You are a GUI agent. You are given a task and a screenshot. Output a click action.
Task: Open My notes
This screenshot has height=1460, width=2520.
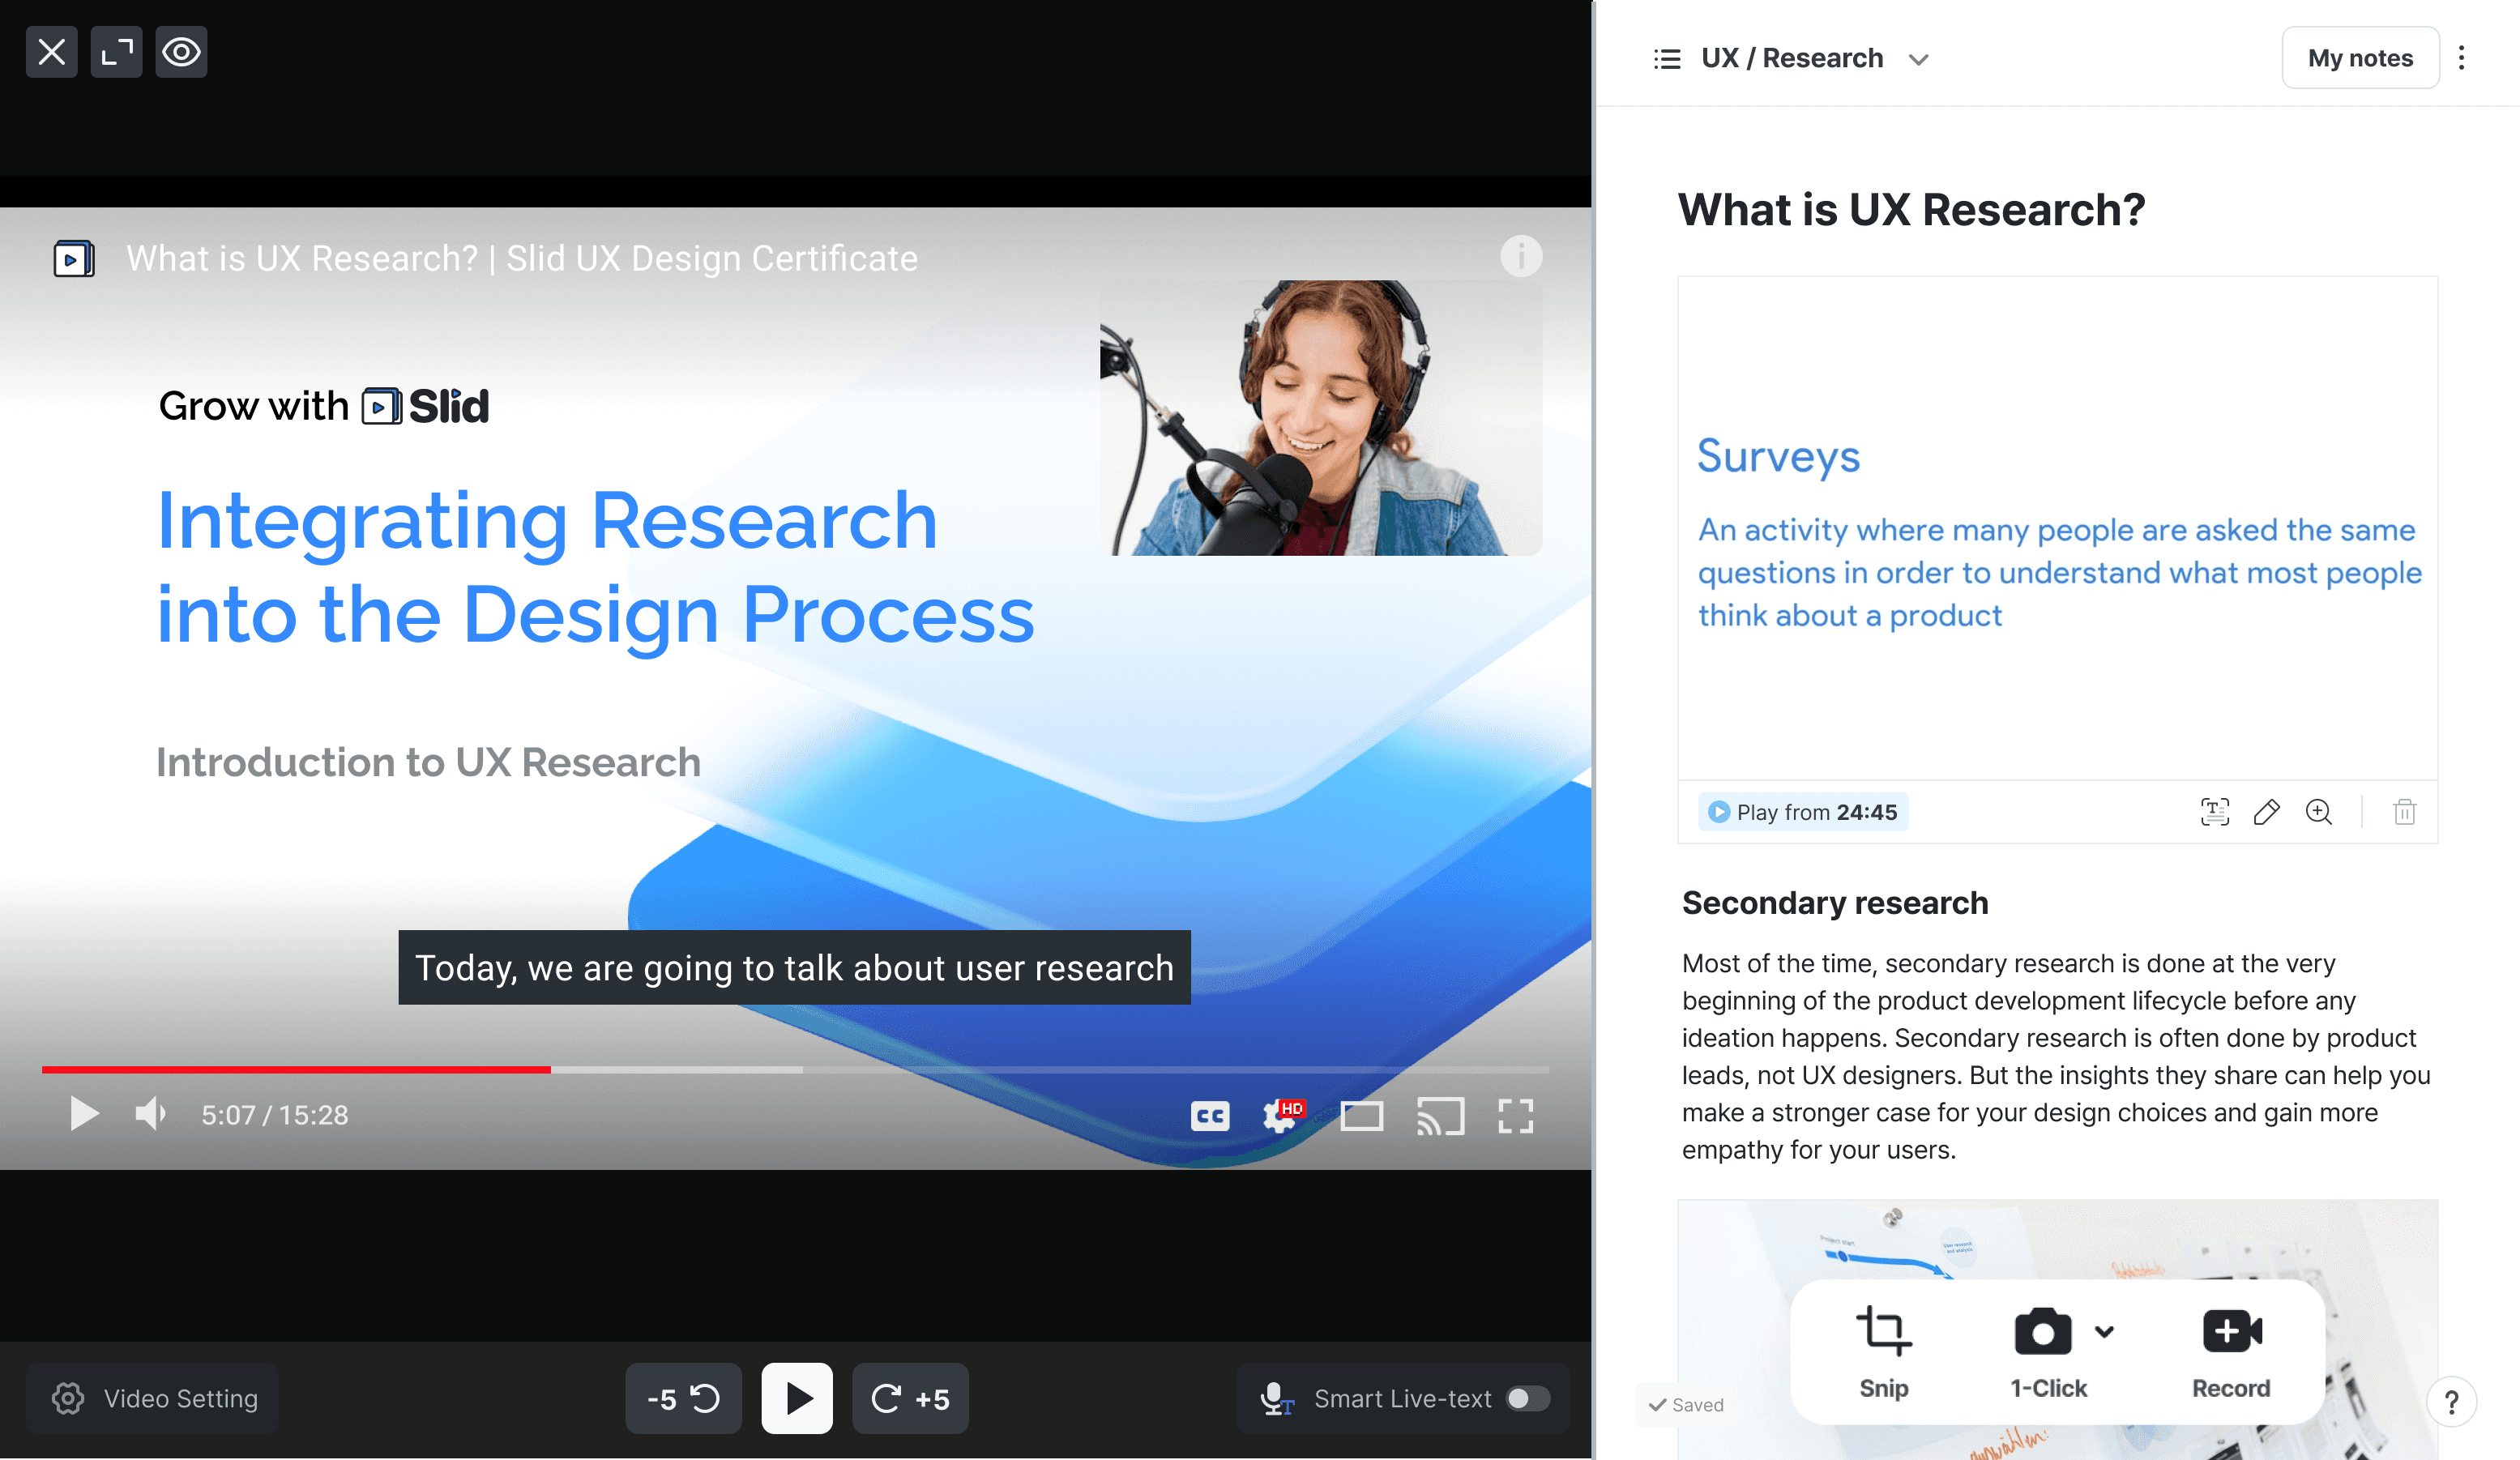2360,58
